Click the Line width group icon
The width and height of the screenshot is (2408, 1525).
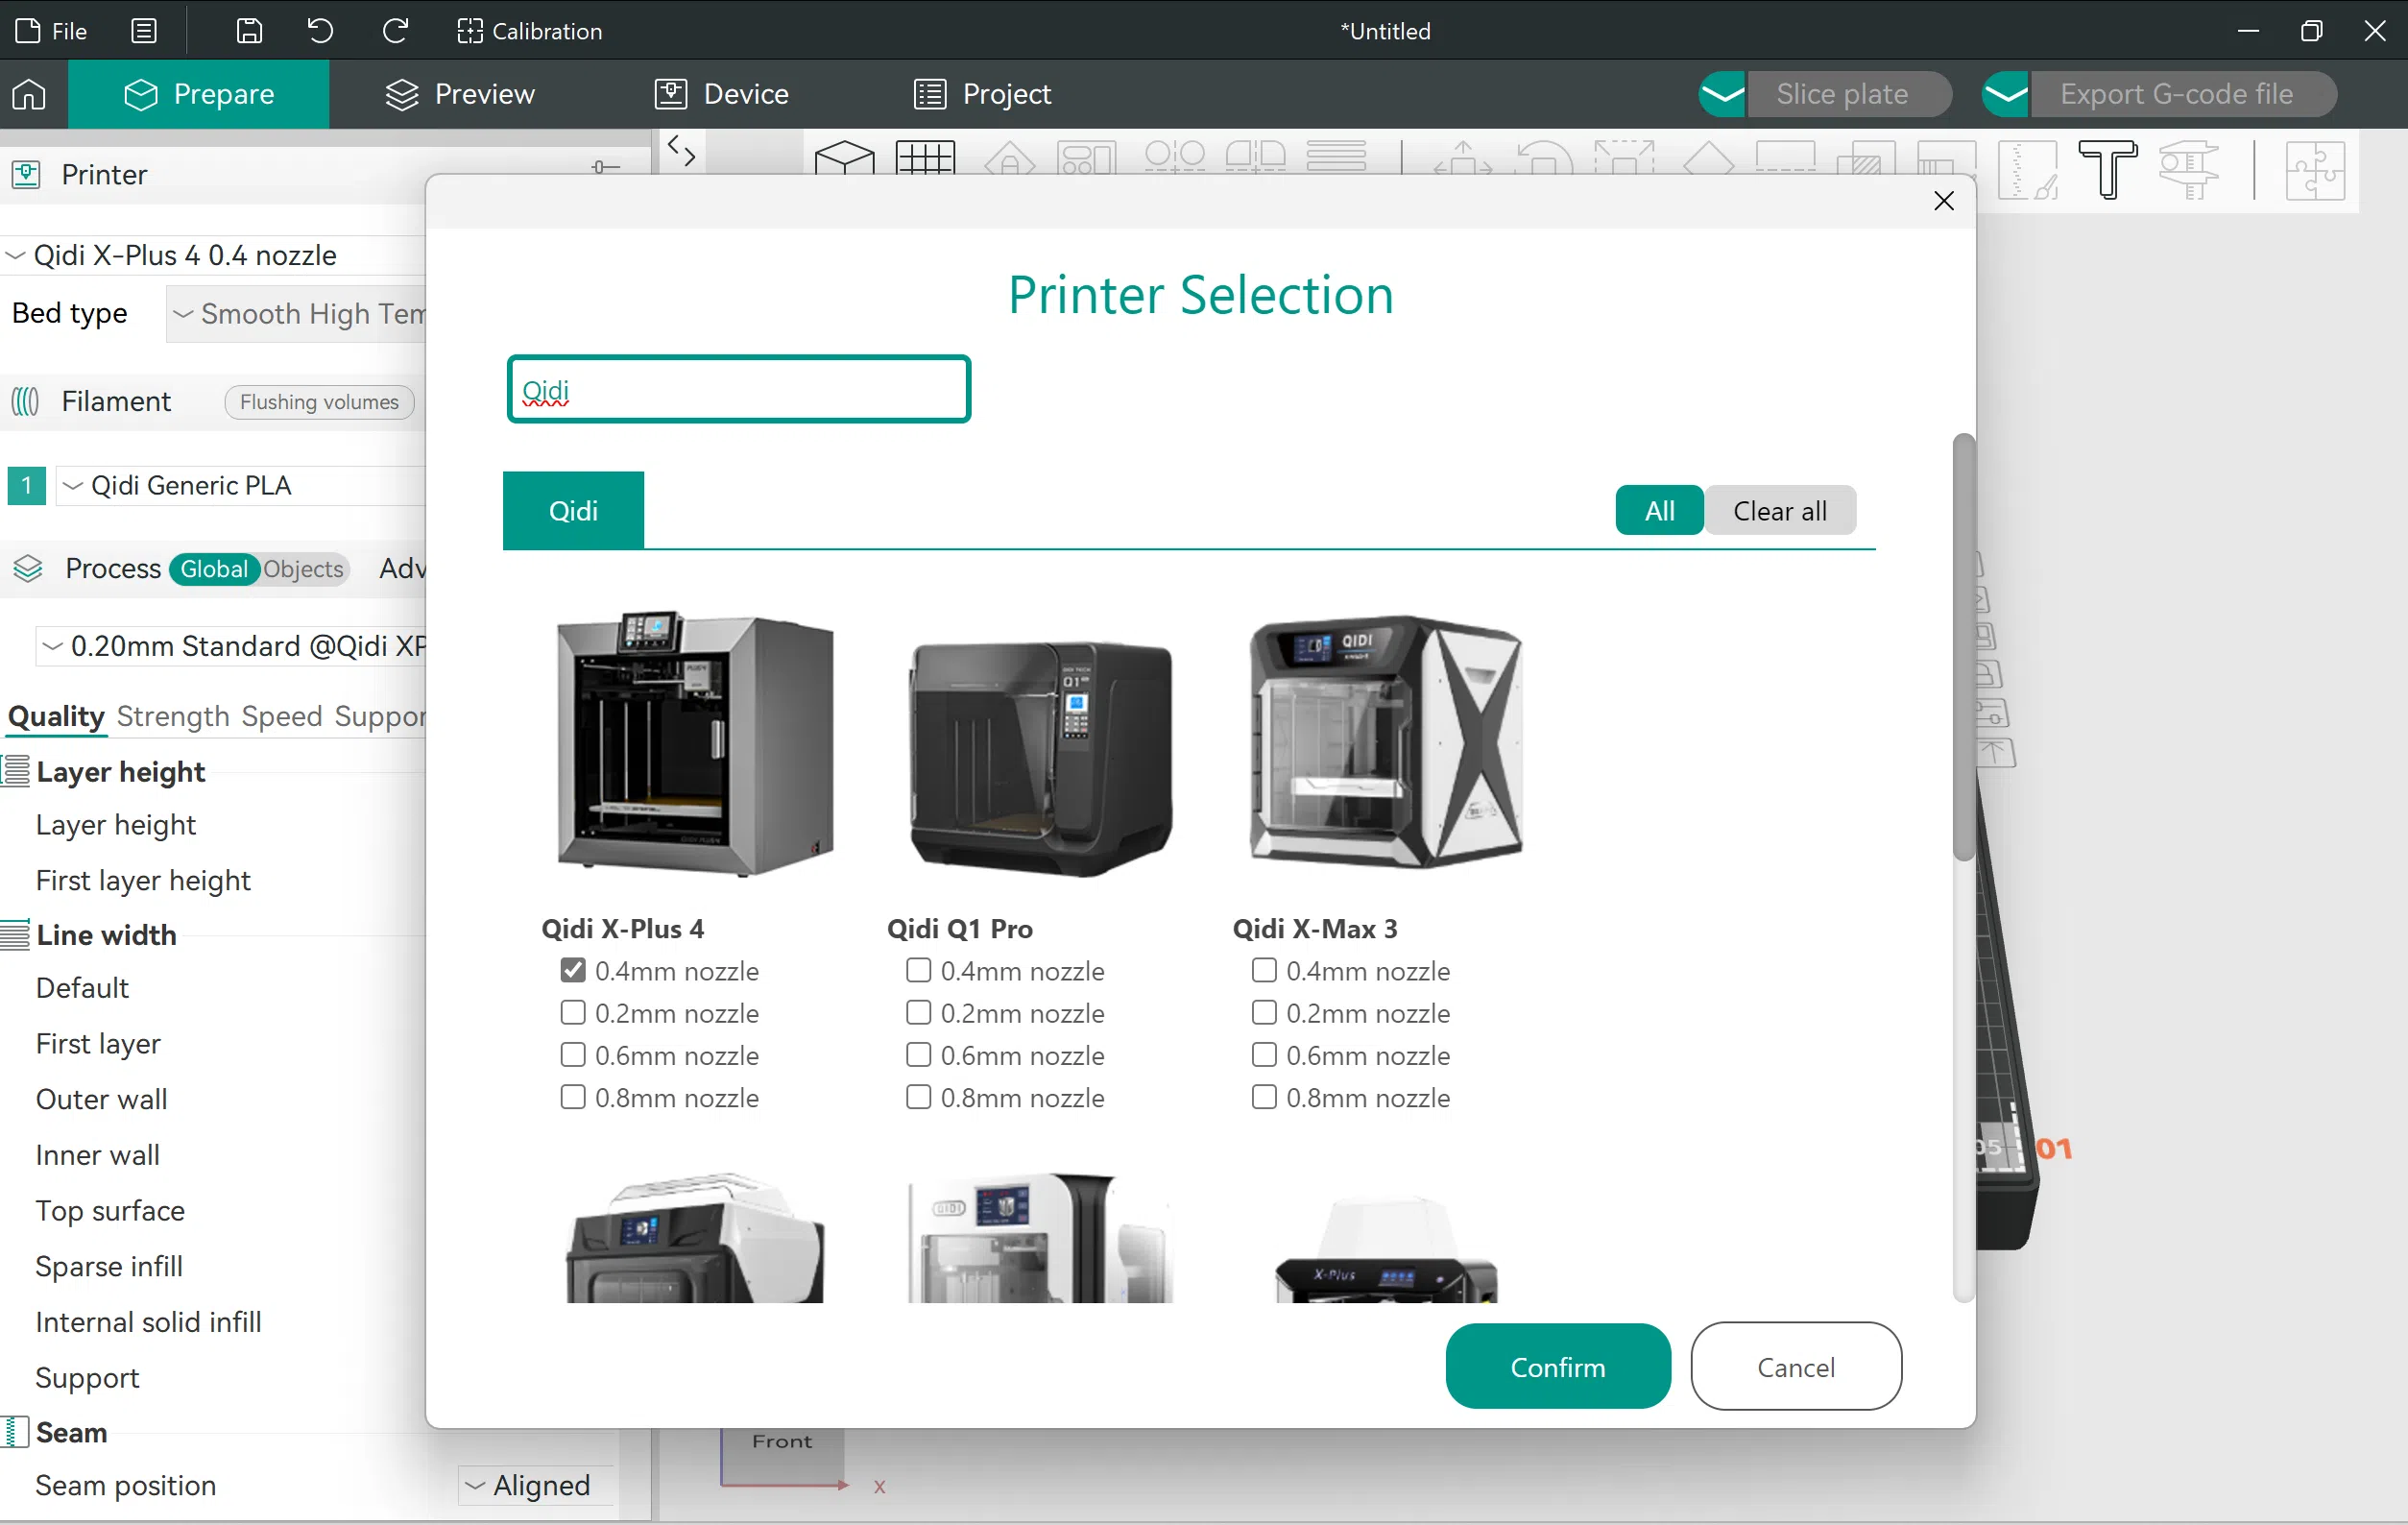tap(15, 935)
